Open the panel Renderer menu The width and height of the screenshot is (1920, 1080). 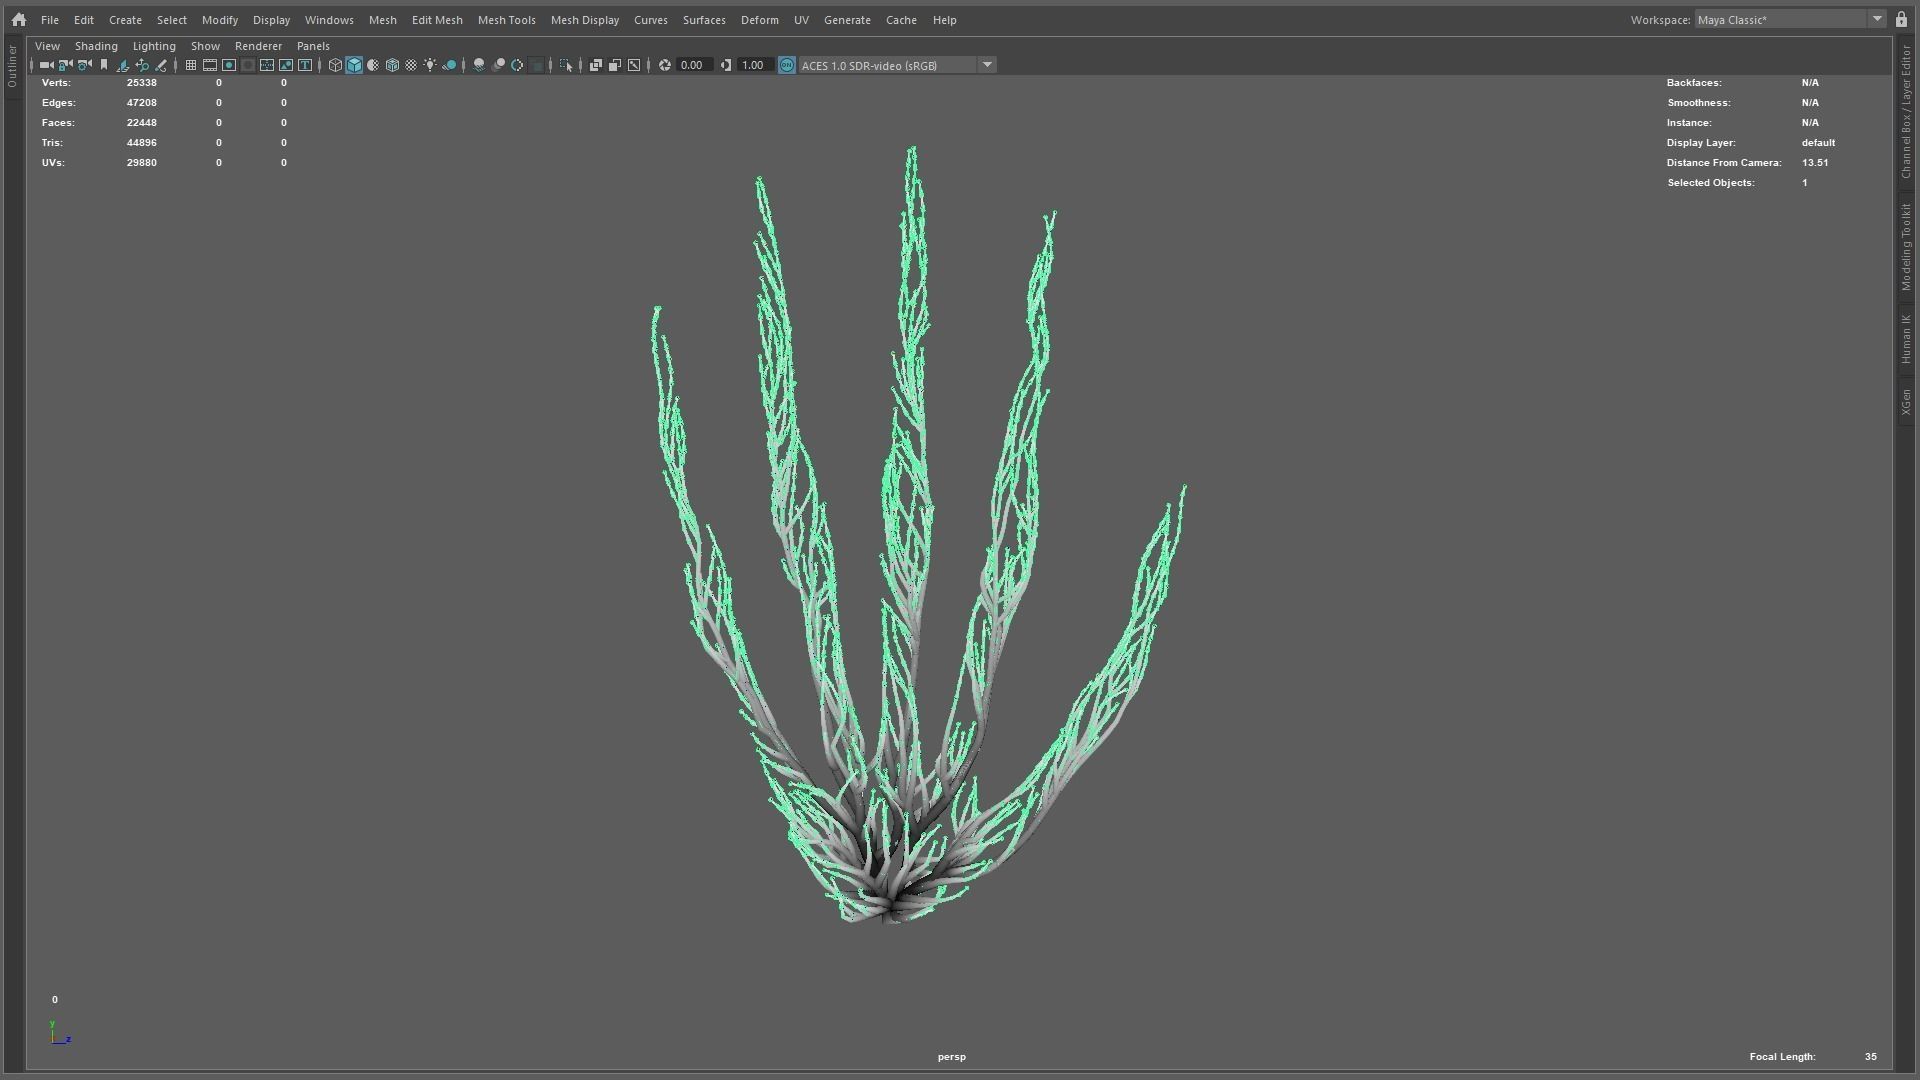(258, 46)
